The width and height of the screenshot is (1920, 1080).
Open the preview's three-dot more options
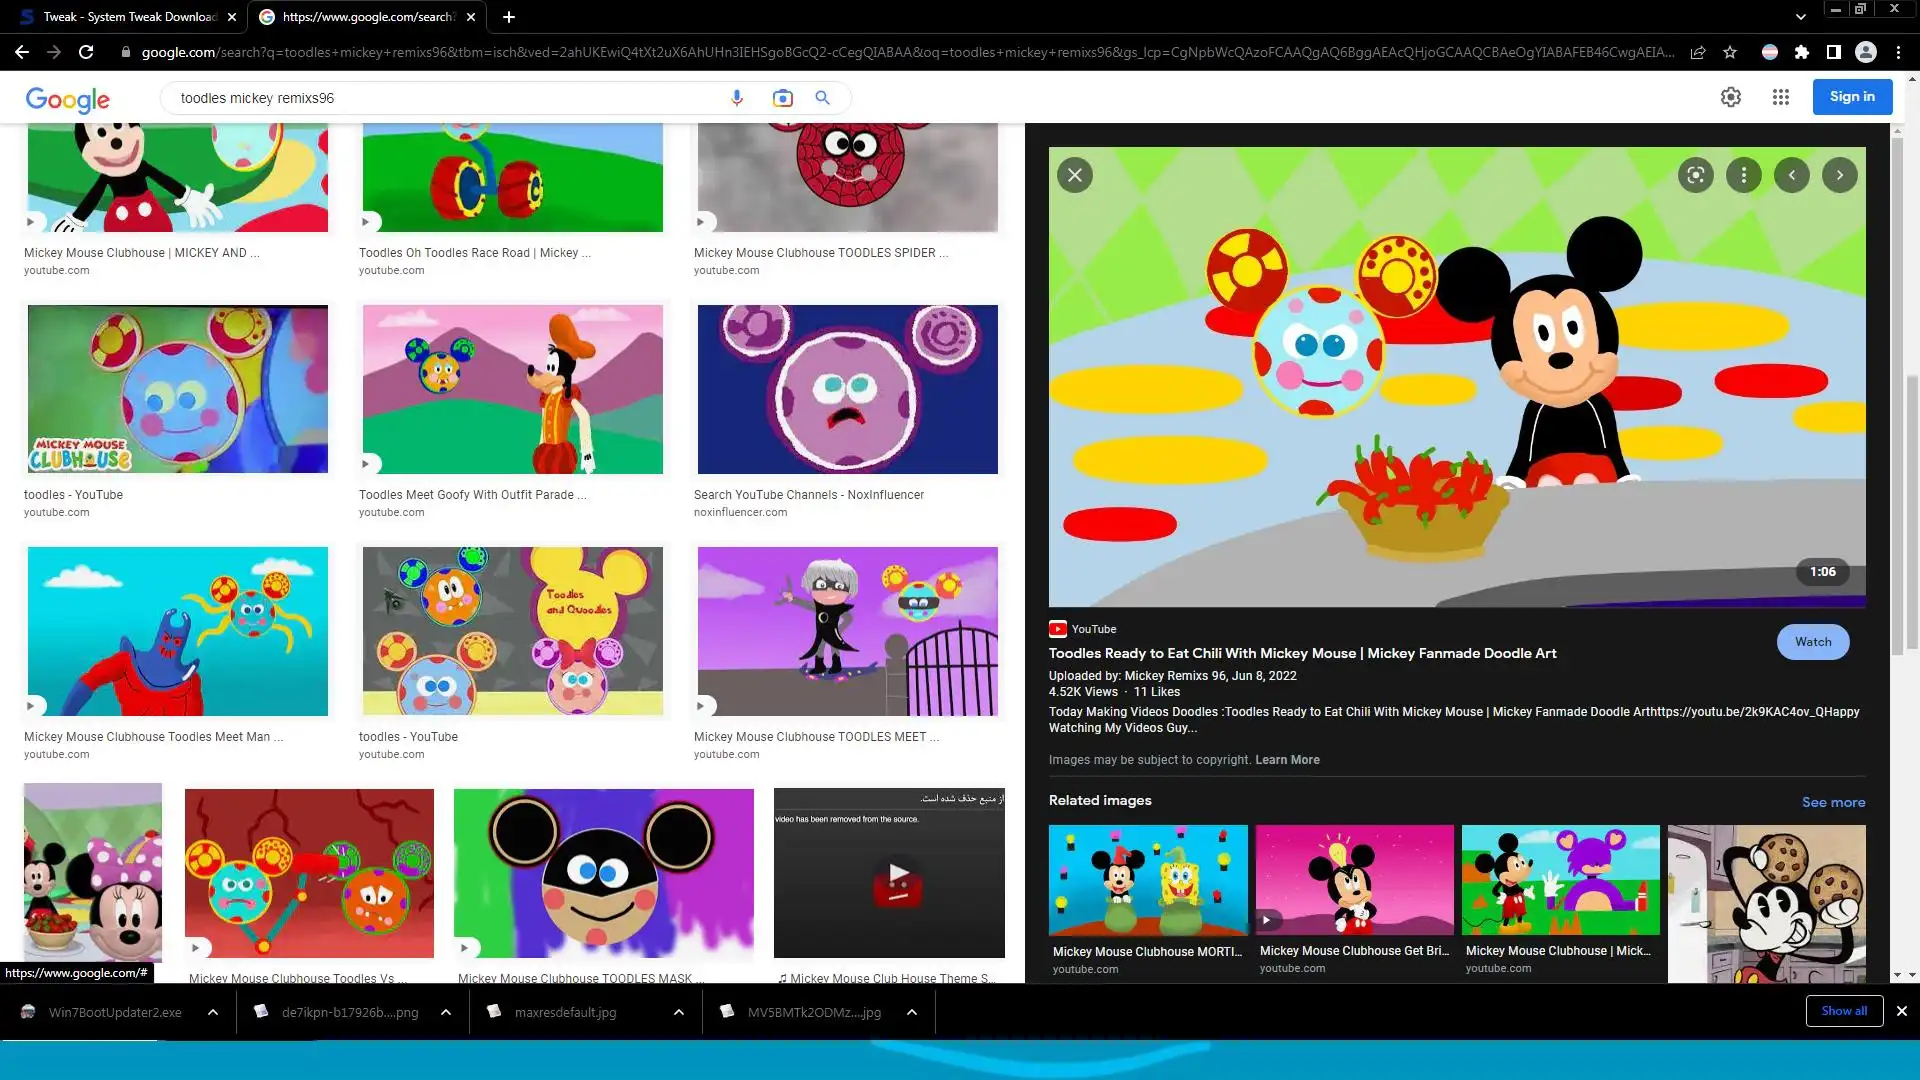click(1743, 176)
